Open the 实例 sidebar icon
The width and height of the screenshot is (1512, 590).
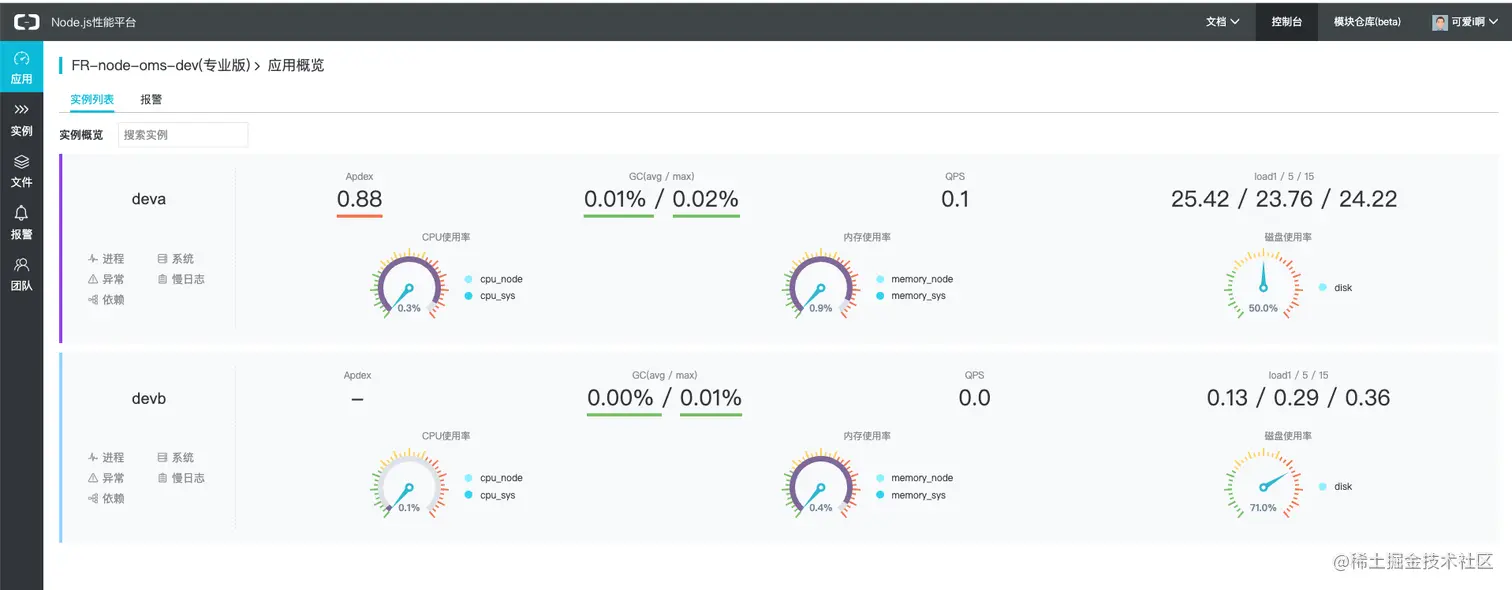point(21,110)
